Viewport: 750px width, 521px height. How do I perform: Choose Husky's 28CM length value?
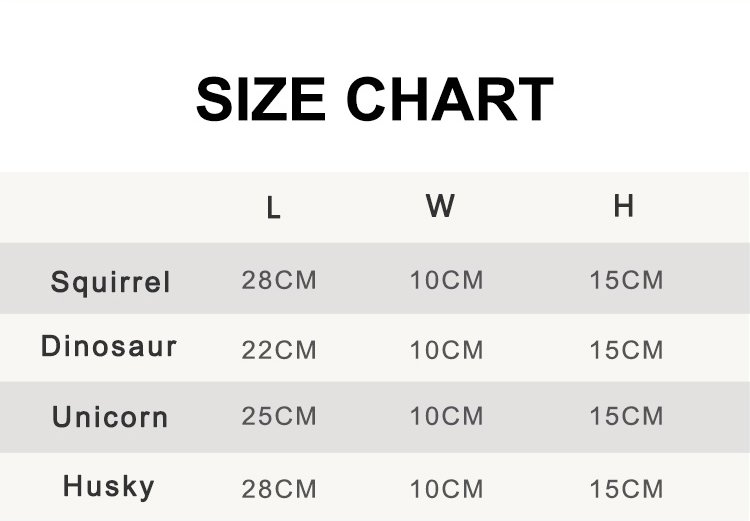tap(279, 490)
